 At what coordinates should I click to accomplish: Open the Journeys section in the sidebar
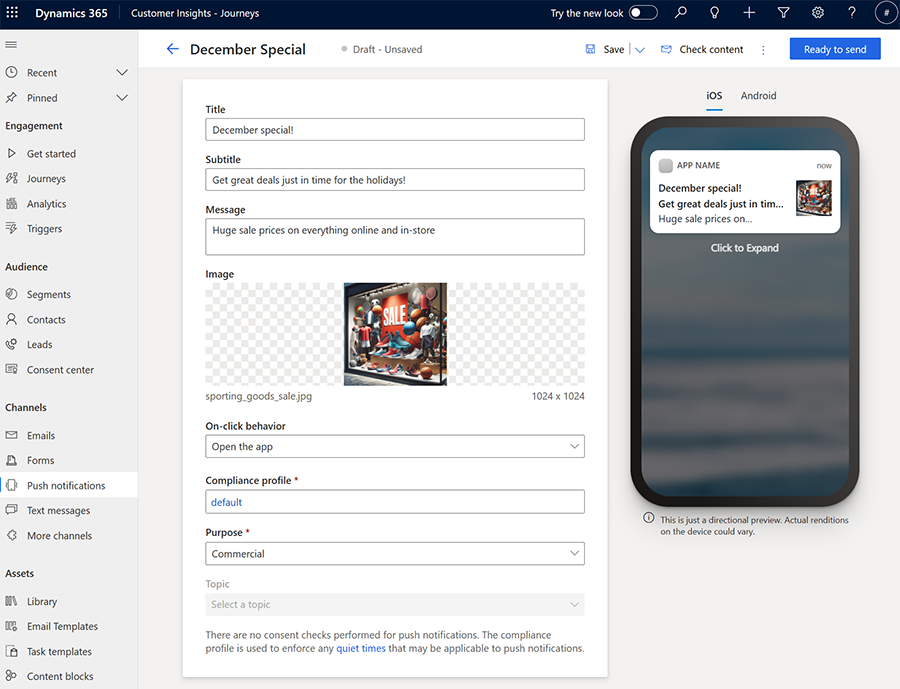pos(48,178)
